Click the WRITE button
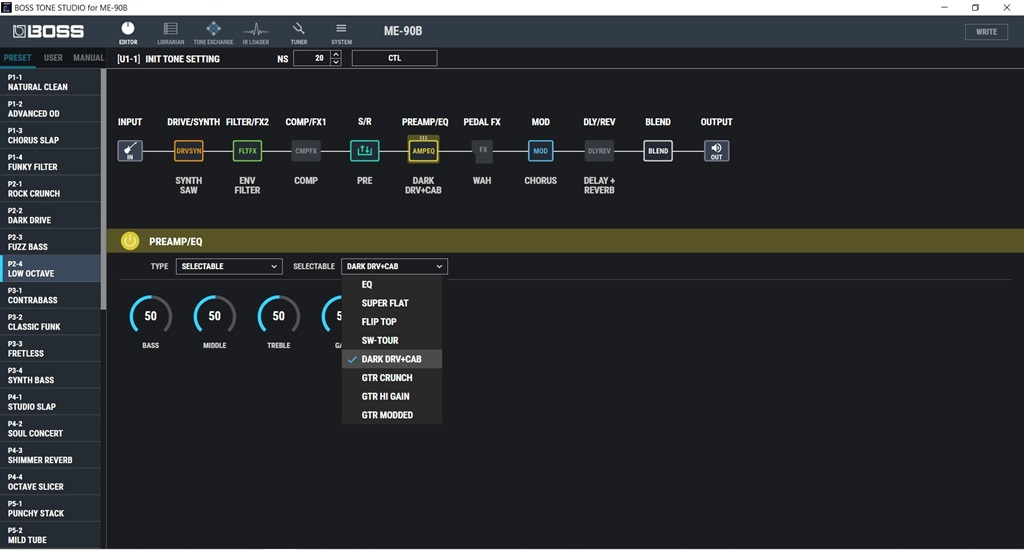1024x550 pixels. [986, 31]
